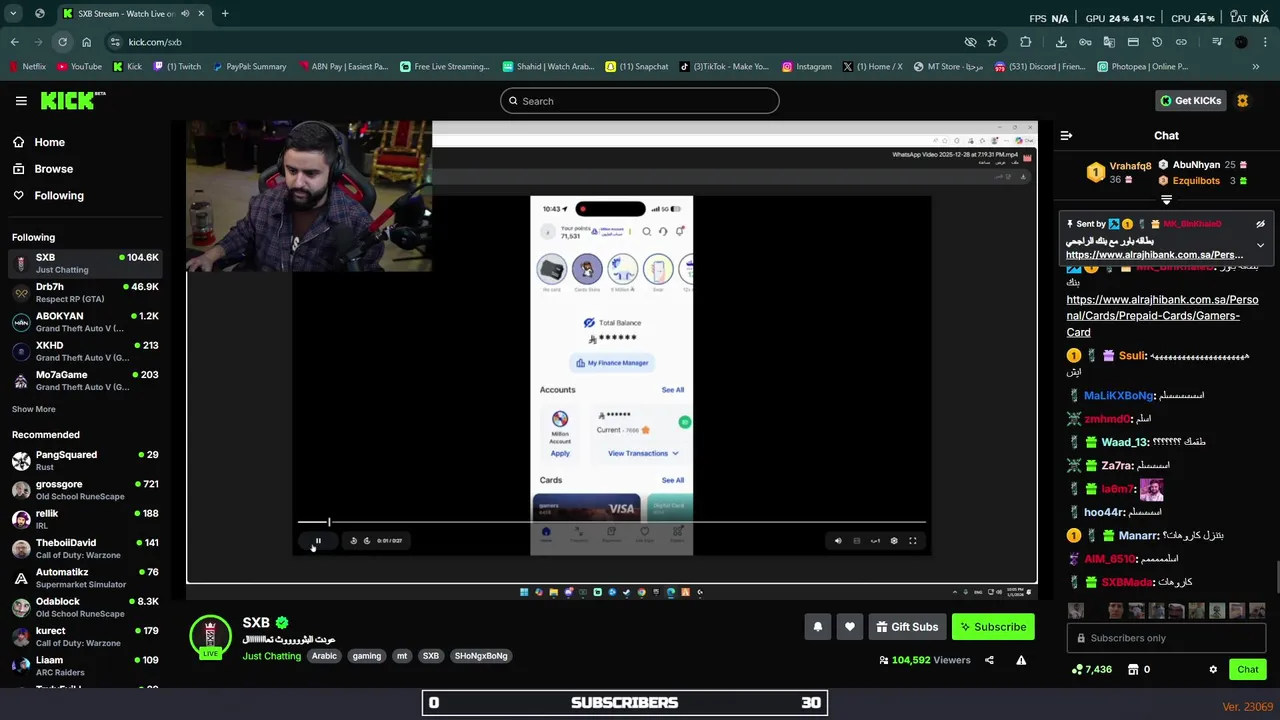Enter fullscreen on the inner video player
Screen dimensions: 1280x720
pos(912,541)
